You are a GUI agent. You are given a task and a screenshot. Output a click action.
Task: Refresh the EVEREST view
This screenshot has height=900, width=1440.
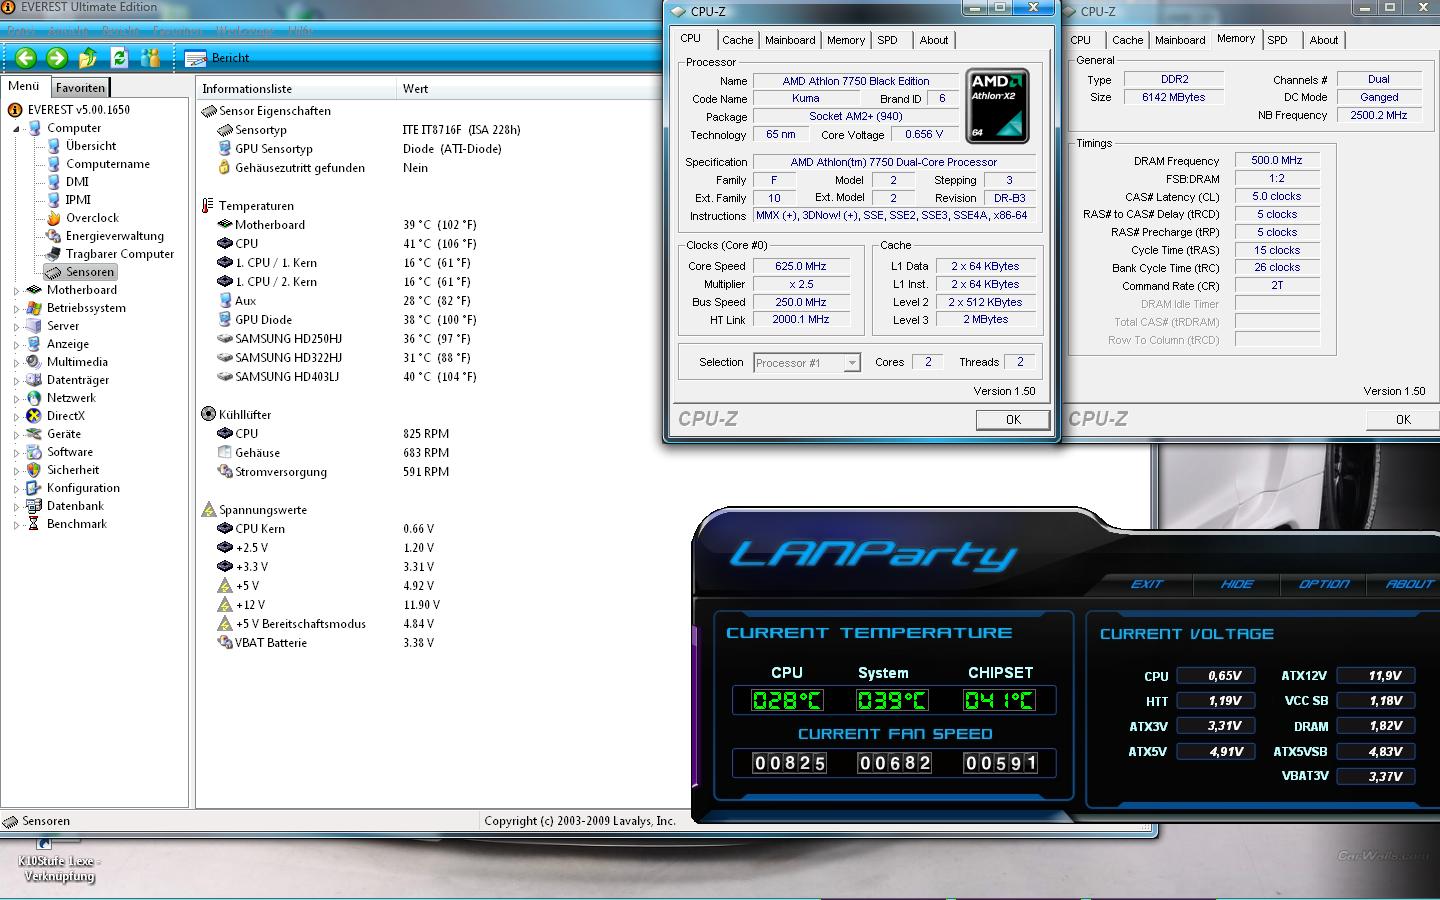click(x=120, y=57)
